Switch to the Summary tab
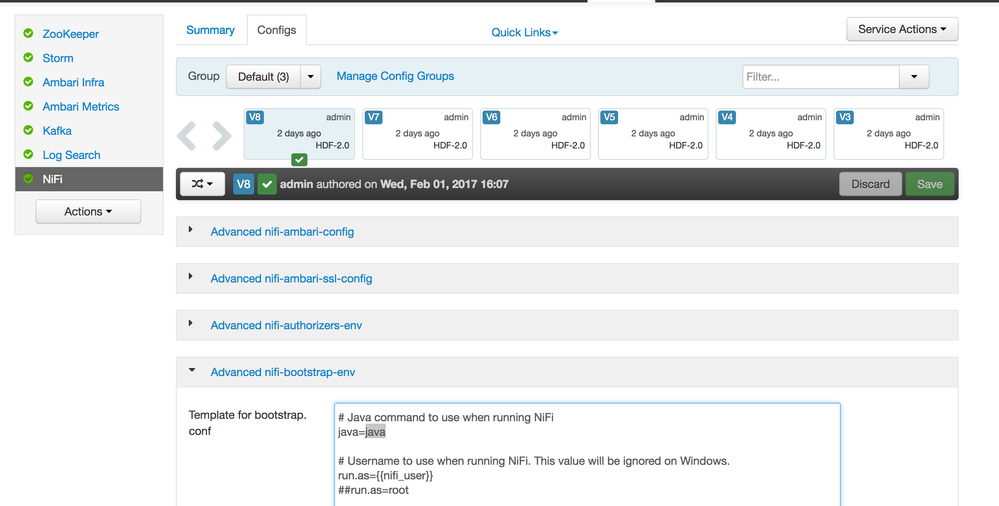Viewport: 999px width, 506px height. click(x=210, y=30)
